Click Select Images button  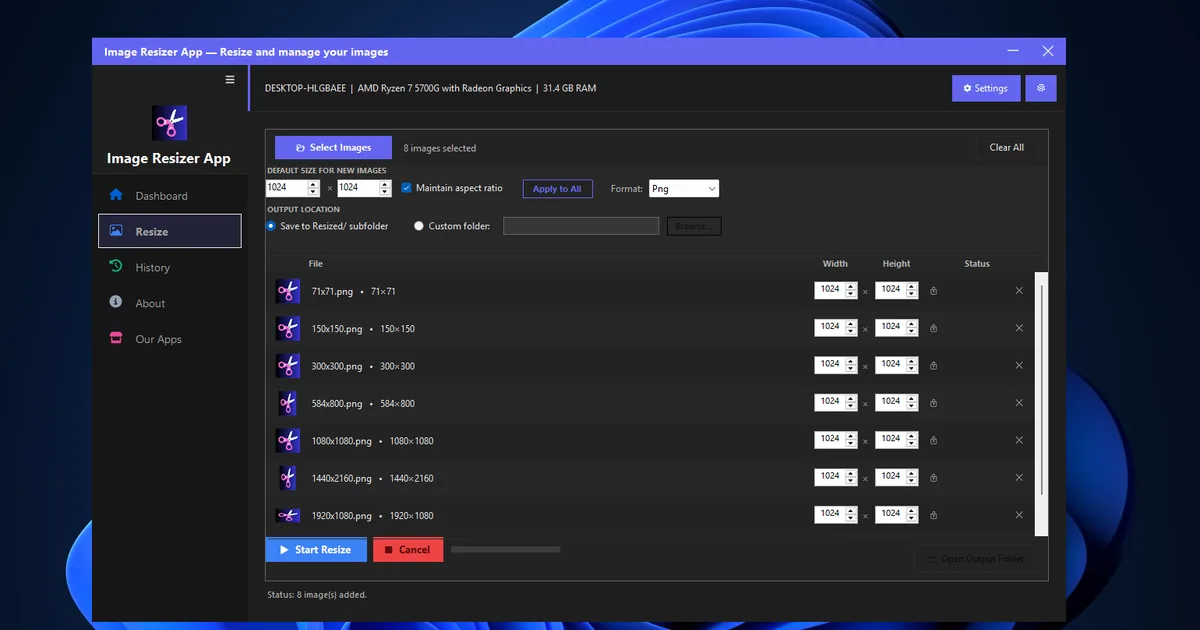(333, 147)
